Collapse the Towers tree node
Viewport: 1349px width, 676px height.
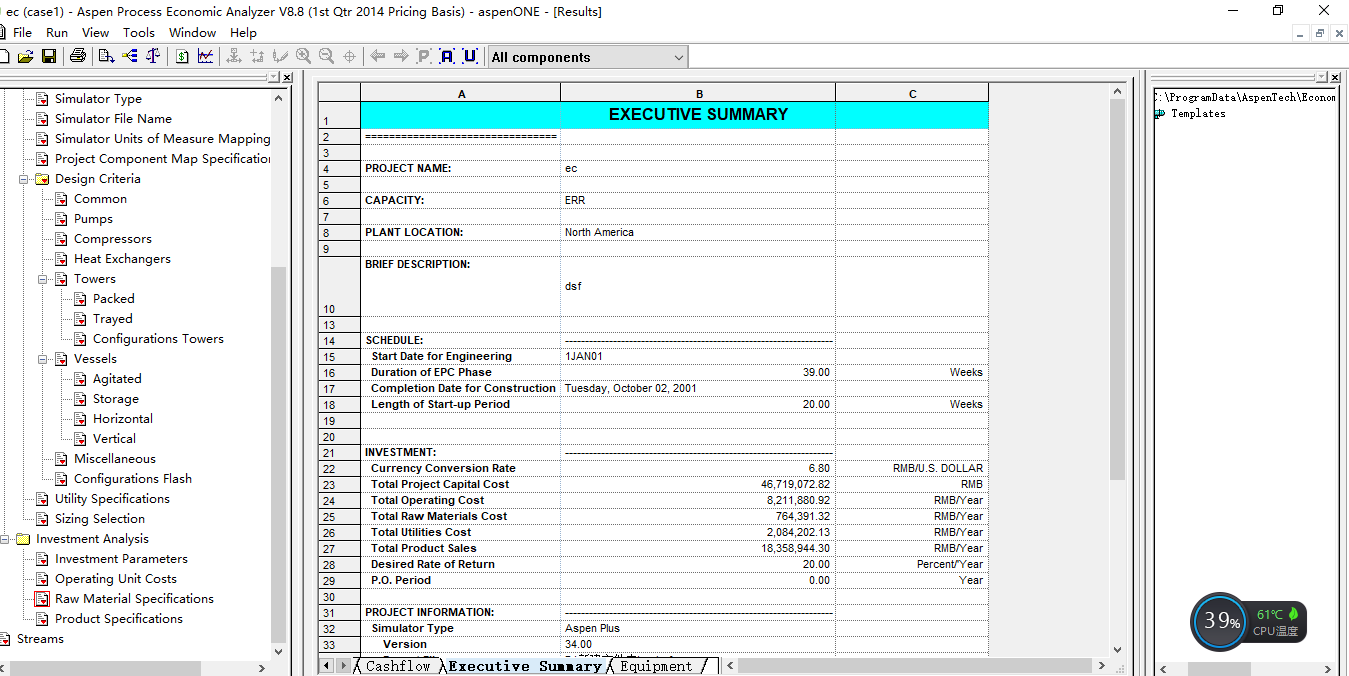coord(42,279)
